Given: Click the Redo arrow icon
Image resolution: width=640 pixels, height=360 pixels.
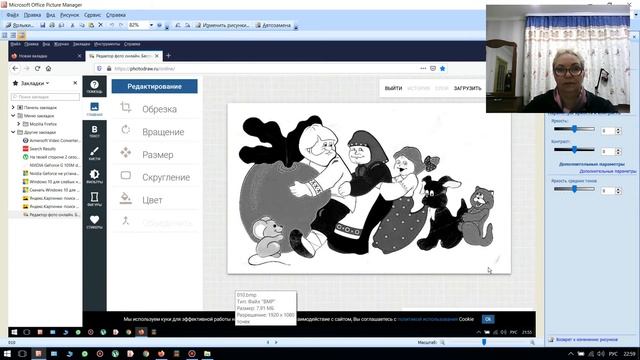Looking at the screenshot, I should pos(121,25).
